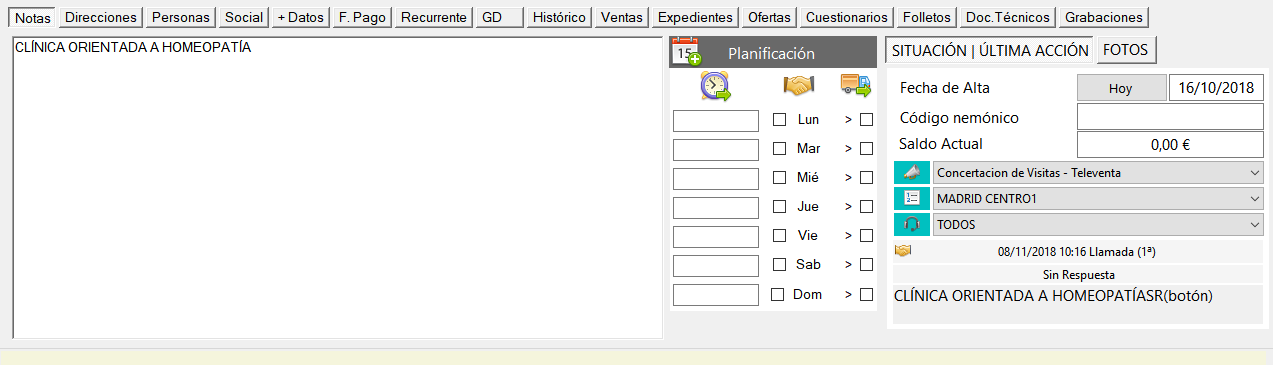Tick the right-side checkbox for Vie
1273x365 pixels.
[x=866, y=236]
